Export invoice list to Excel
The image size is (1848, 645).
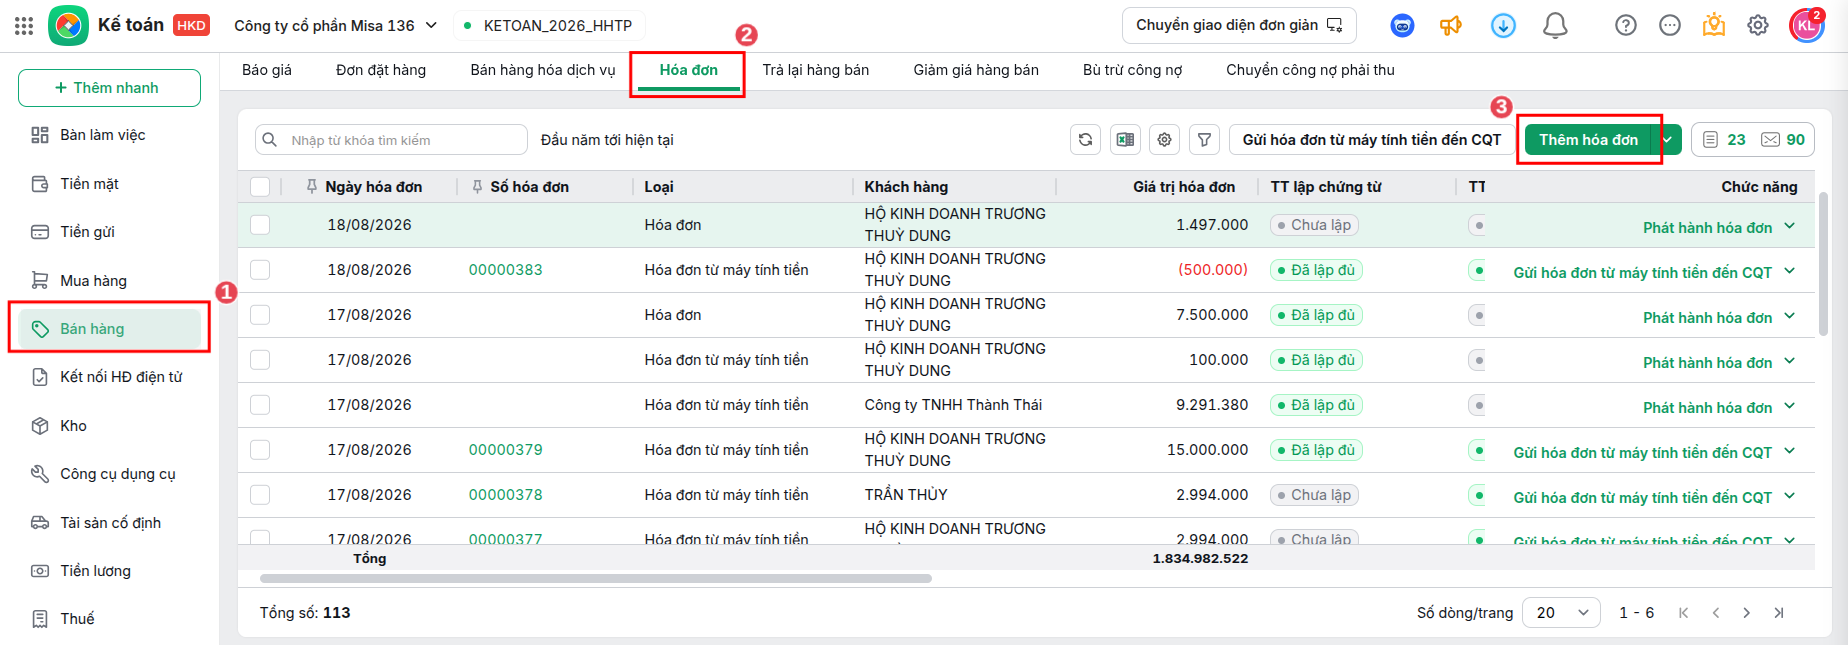point(1125,140)
